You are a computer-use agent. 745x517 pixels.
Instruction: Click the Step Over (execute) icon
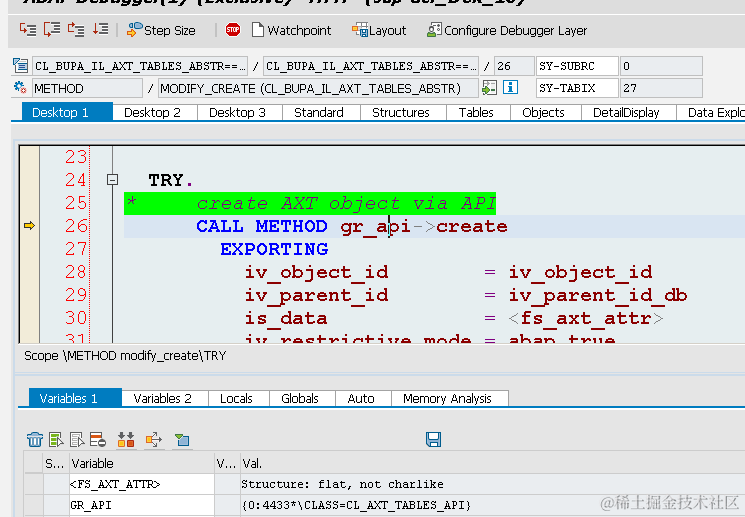click(x=52, y=29)
